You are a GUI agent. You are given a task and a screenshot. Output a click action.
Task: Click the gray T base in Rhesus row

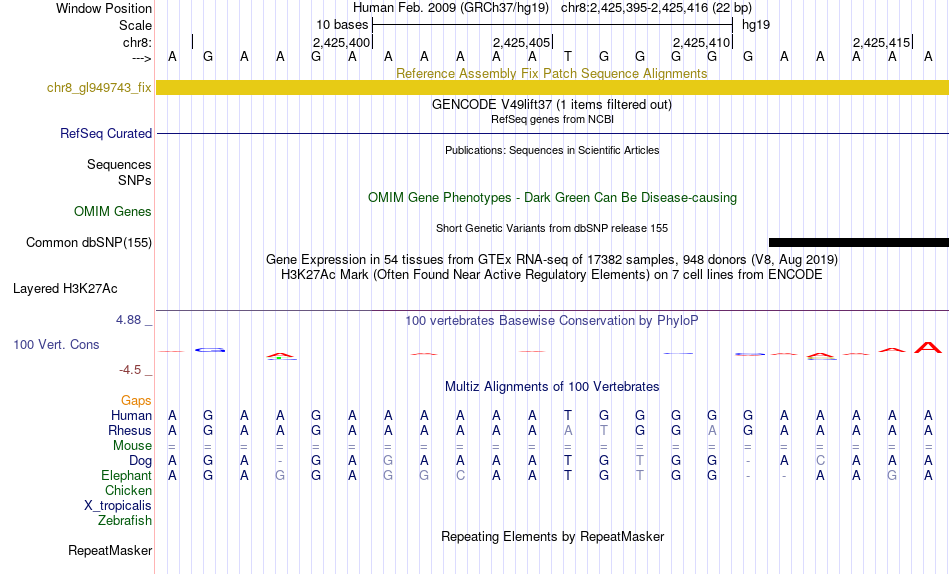coord(603,430)
